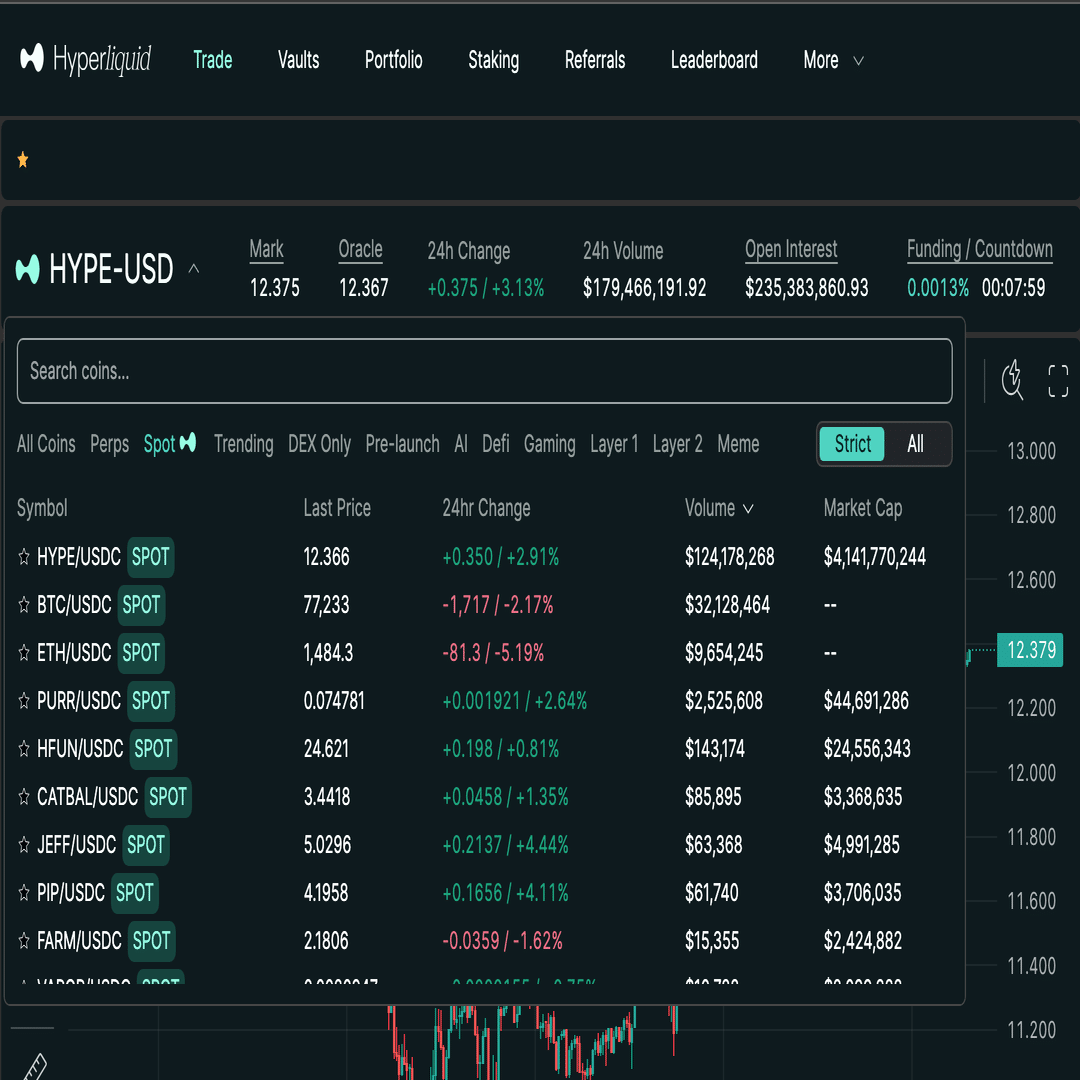Favorite PIP/USDC with its star
The width and height of the screenshot is (1080, 1080).
pyautogui.click(x=23, y=893)
